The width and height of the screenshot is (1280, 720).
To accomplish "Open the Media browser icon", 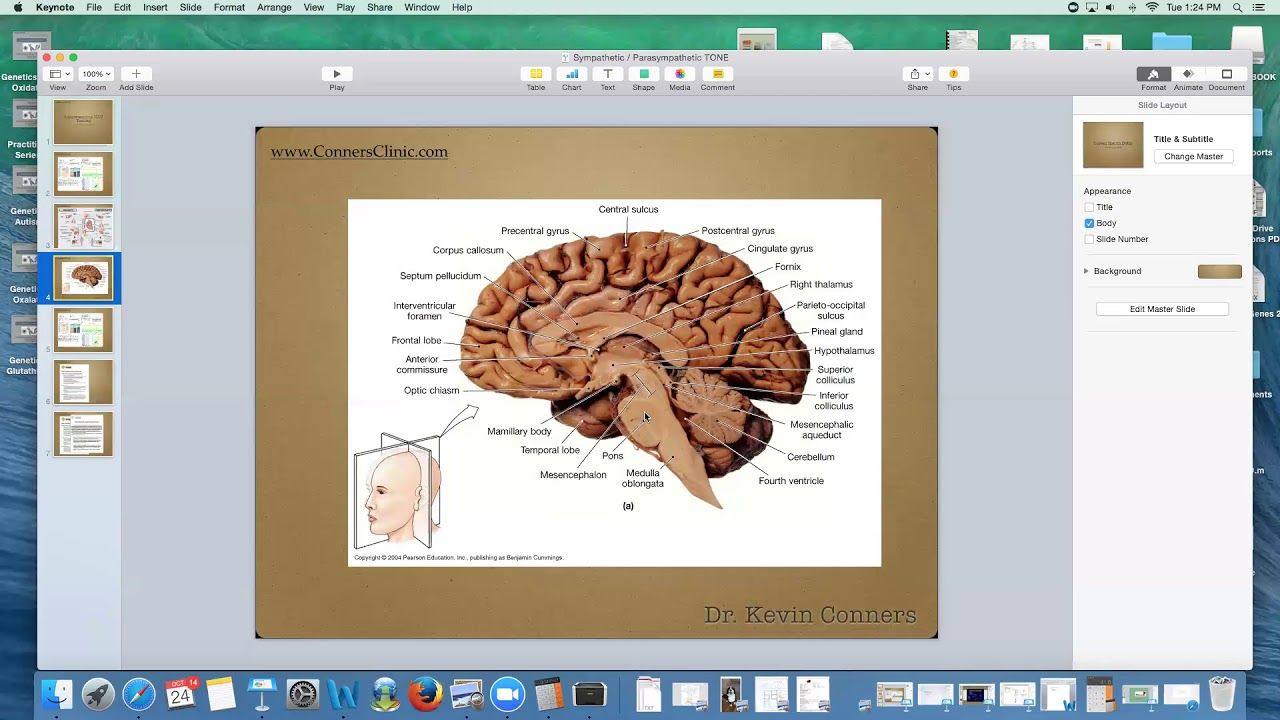I will pos(680,74).
